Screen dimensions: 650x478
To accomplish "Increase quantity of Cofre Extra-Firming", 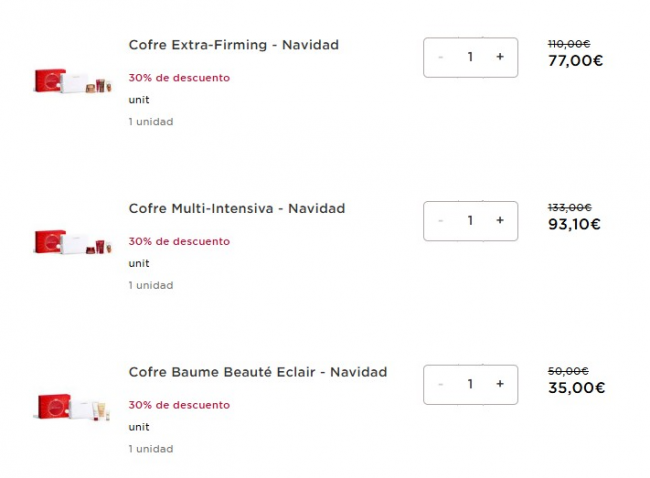I will [499, 57].
